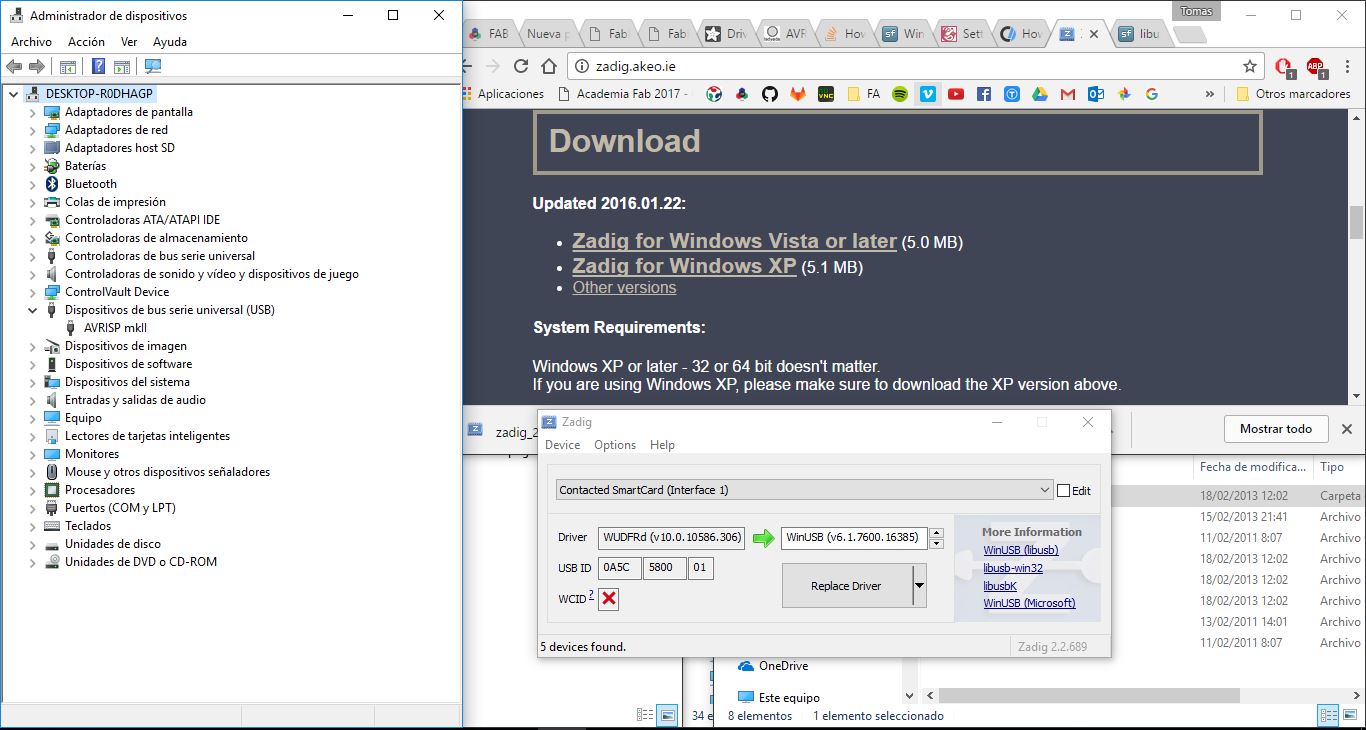1366x730 pixels.
Task: Show more bookmarks with the chevron overflow
Action: click(x=1210, y=94)
